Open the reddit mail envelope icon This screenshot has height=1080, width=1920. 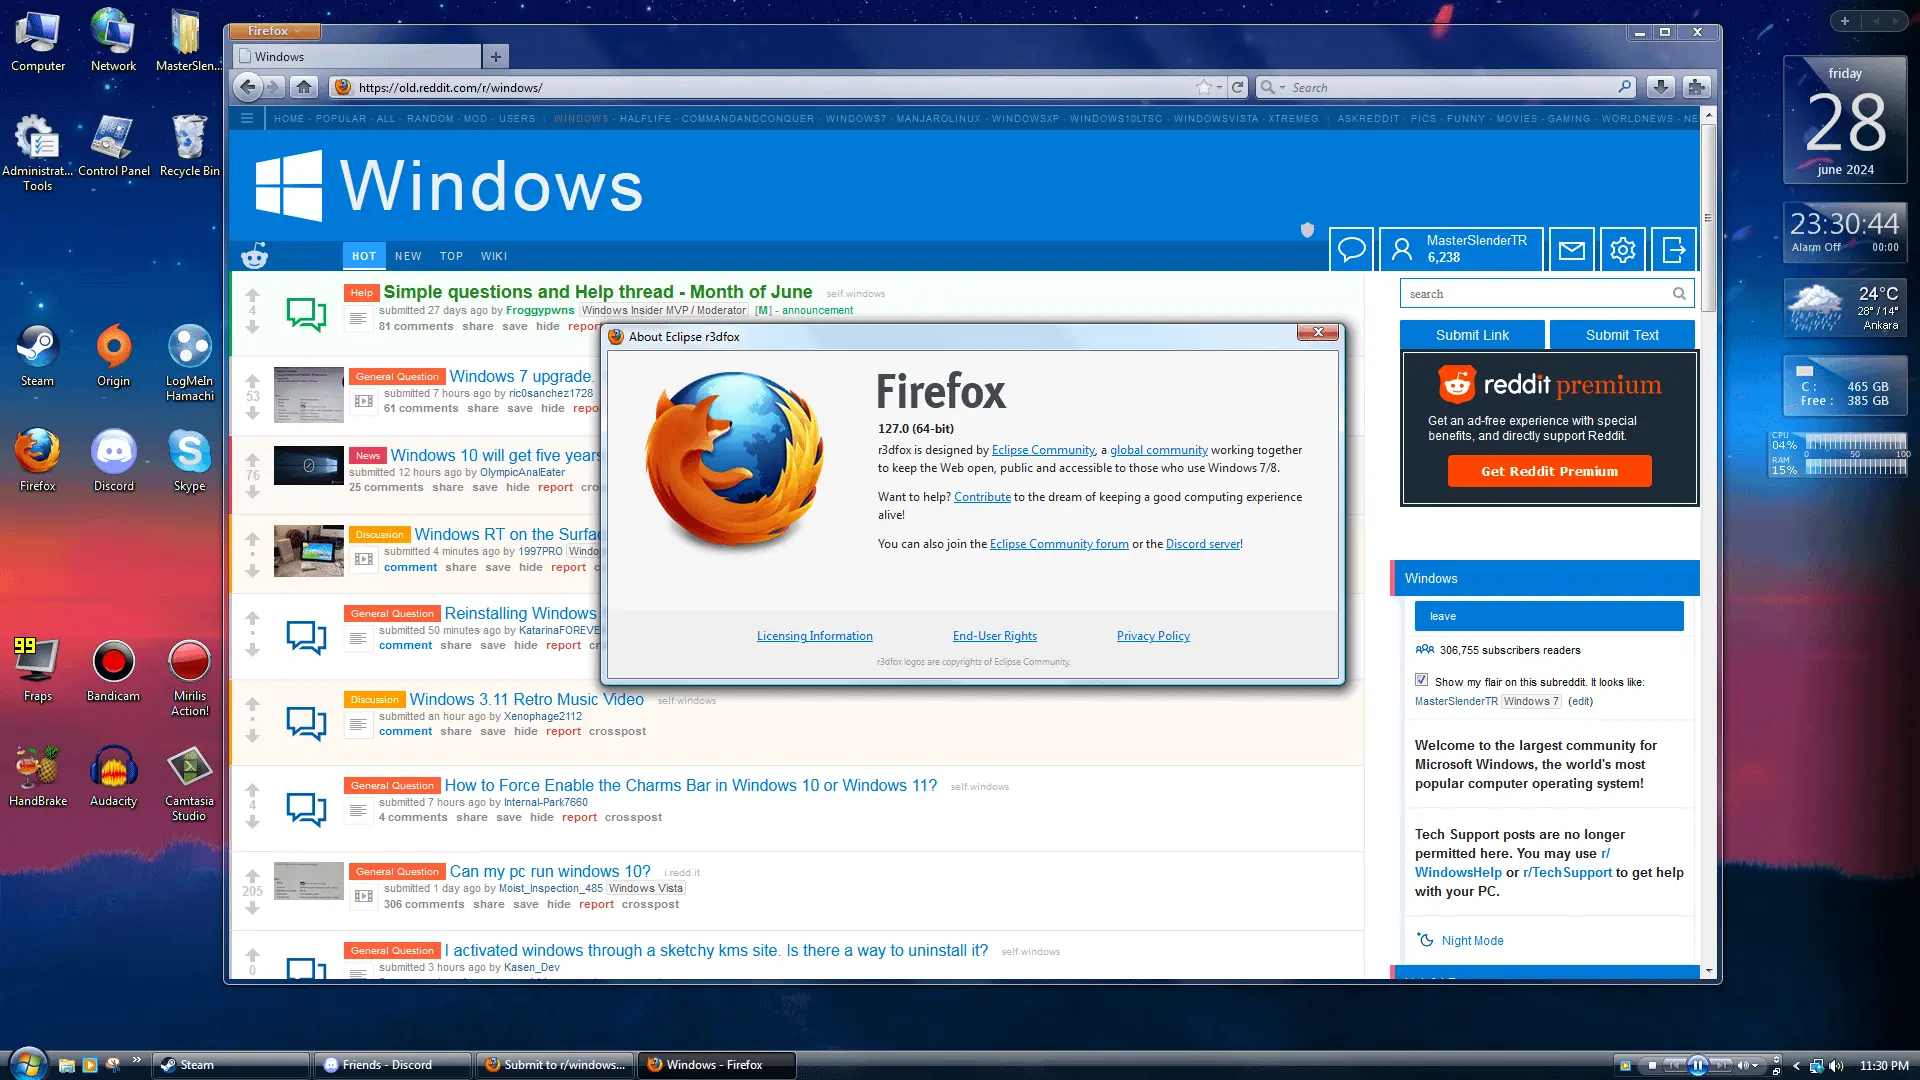click(x=1571, y=249)
